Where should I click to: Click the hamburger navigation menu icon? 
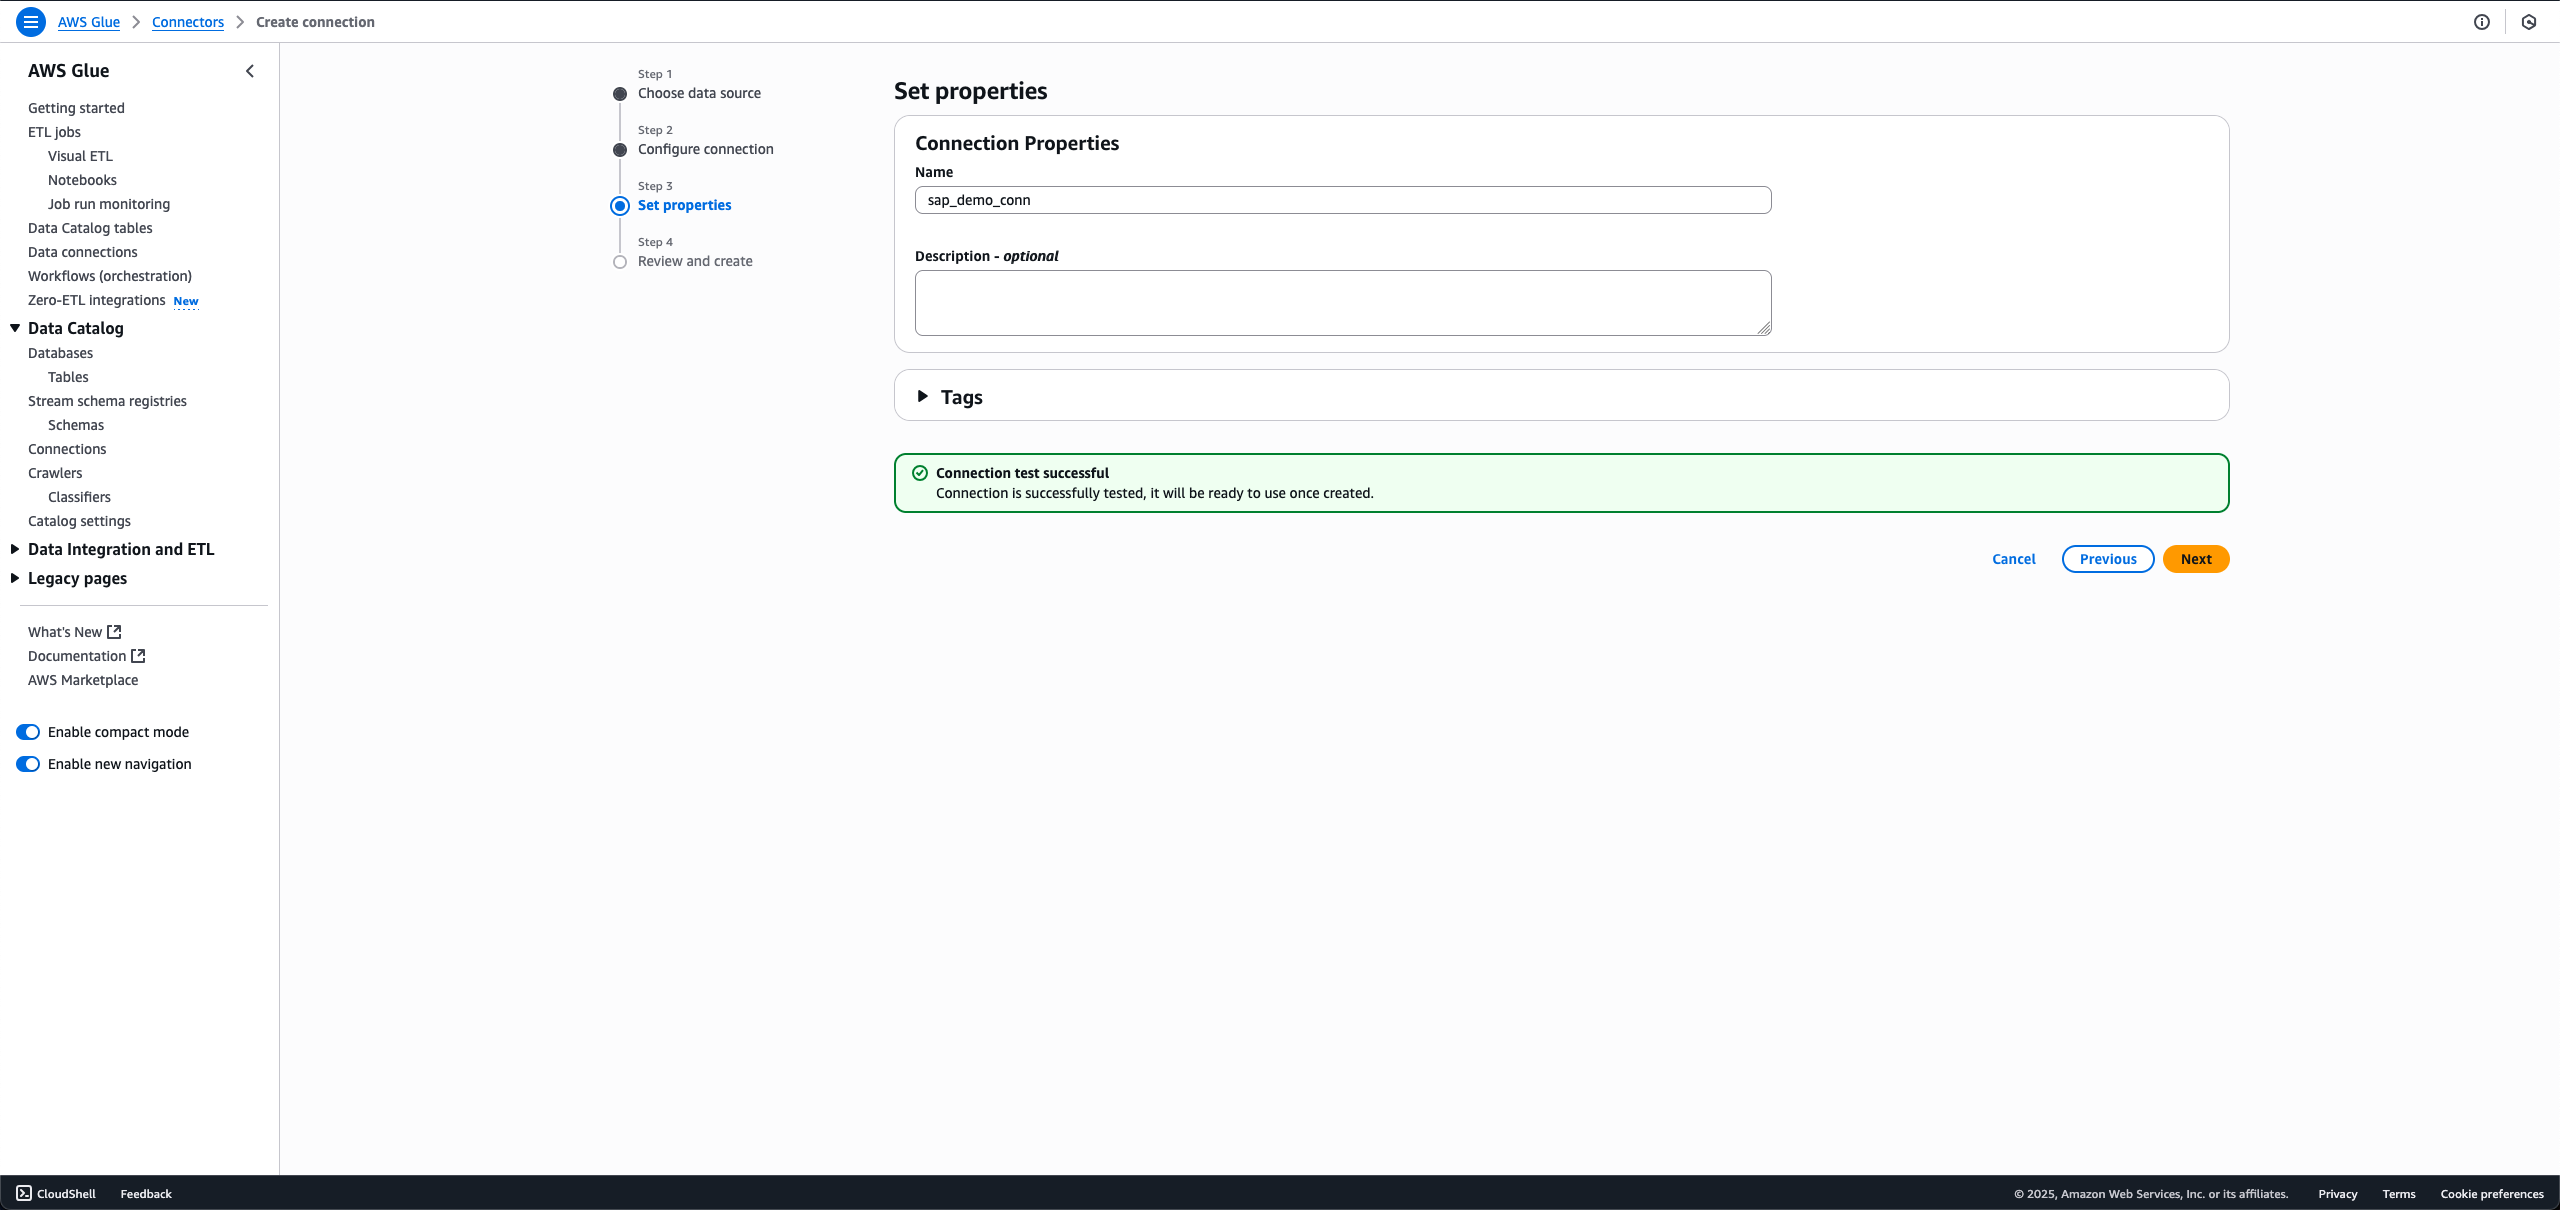(31, 22)
